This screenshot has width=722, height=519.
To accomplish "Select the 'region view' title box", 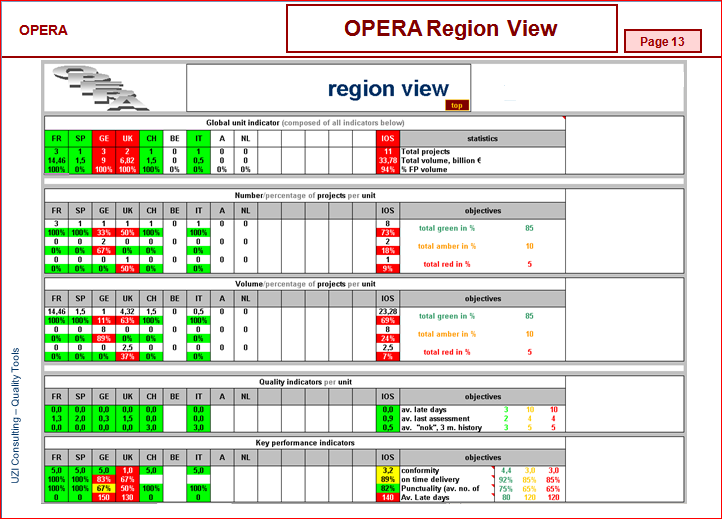I will [x=387, y=87].
